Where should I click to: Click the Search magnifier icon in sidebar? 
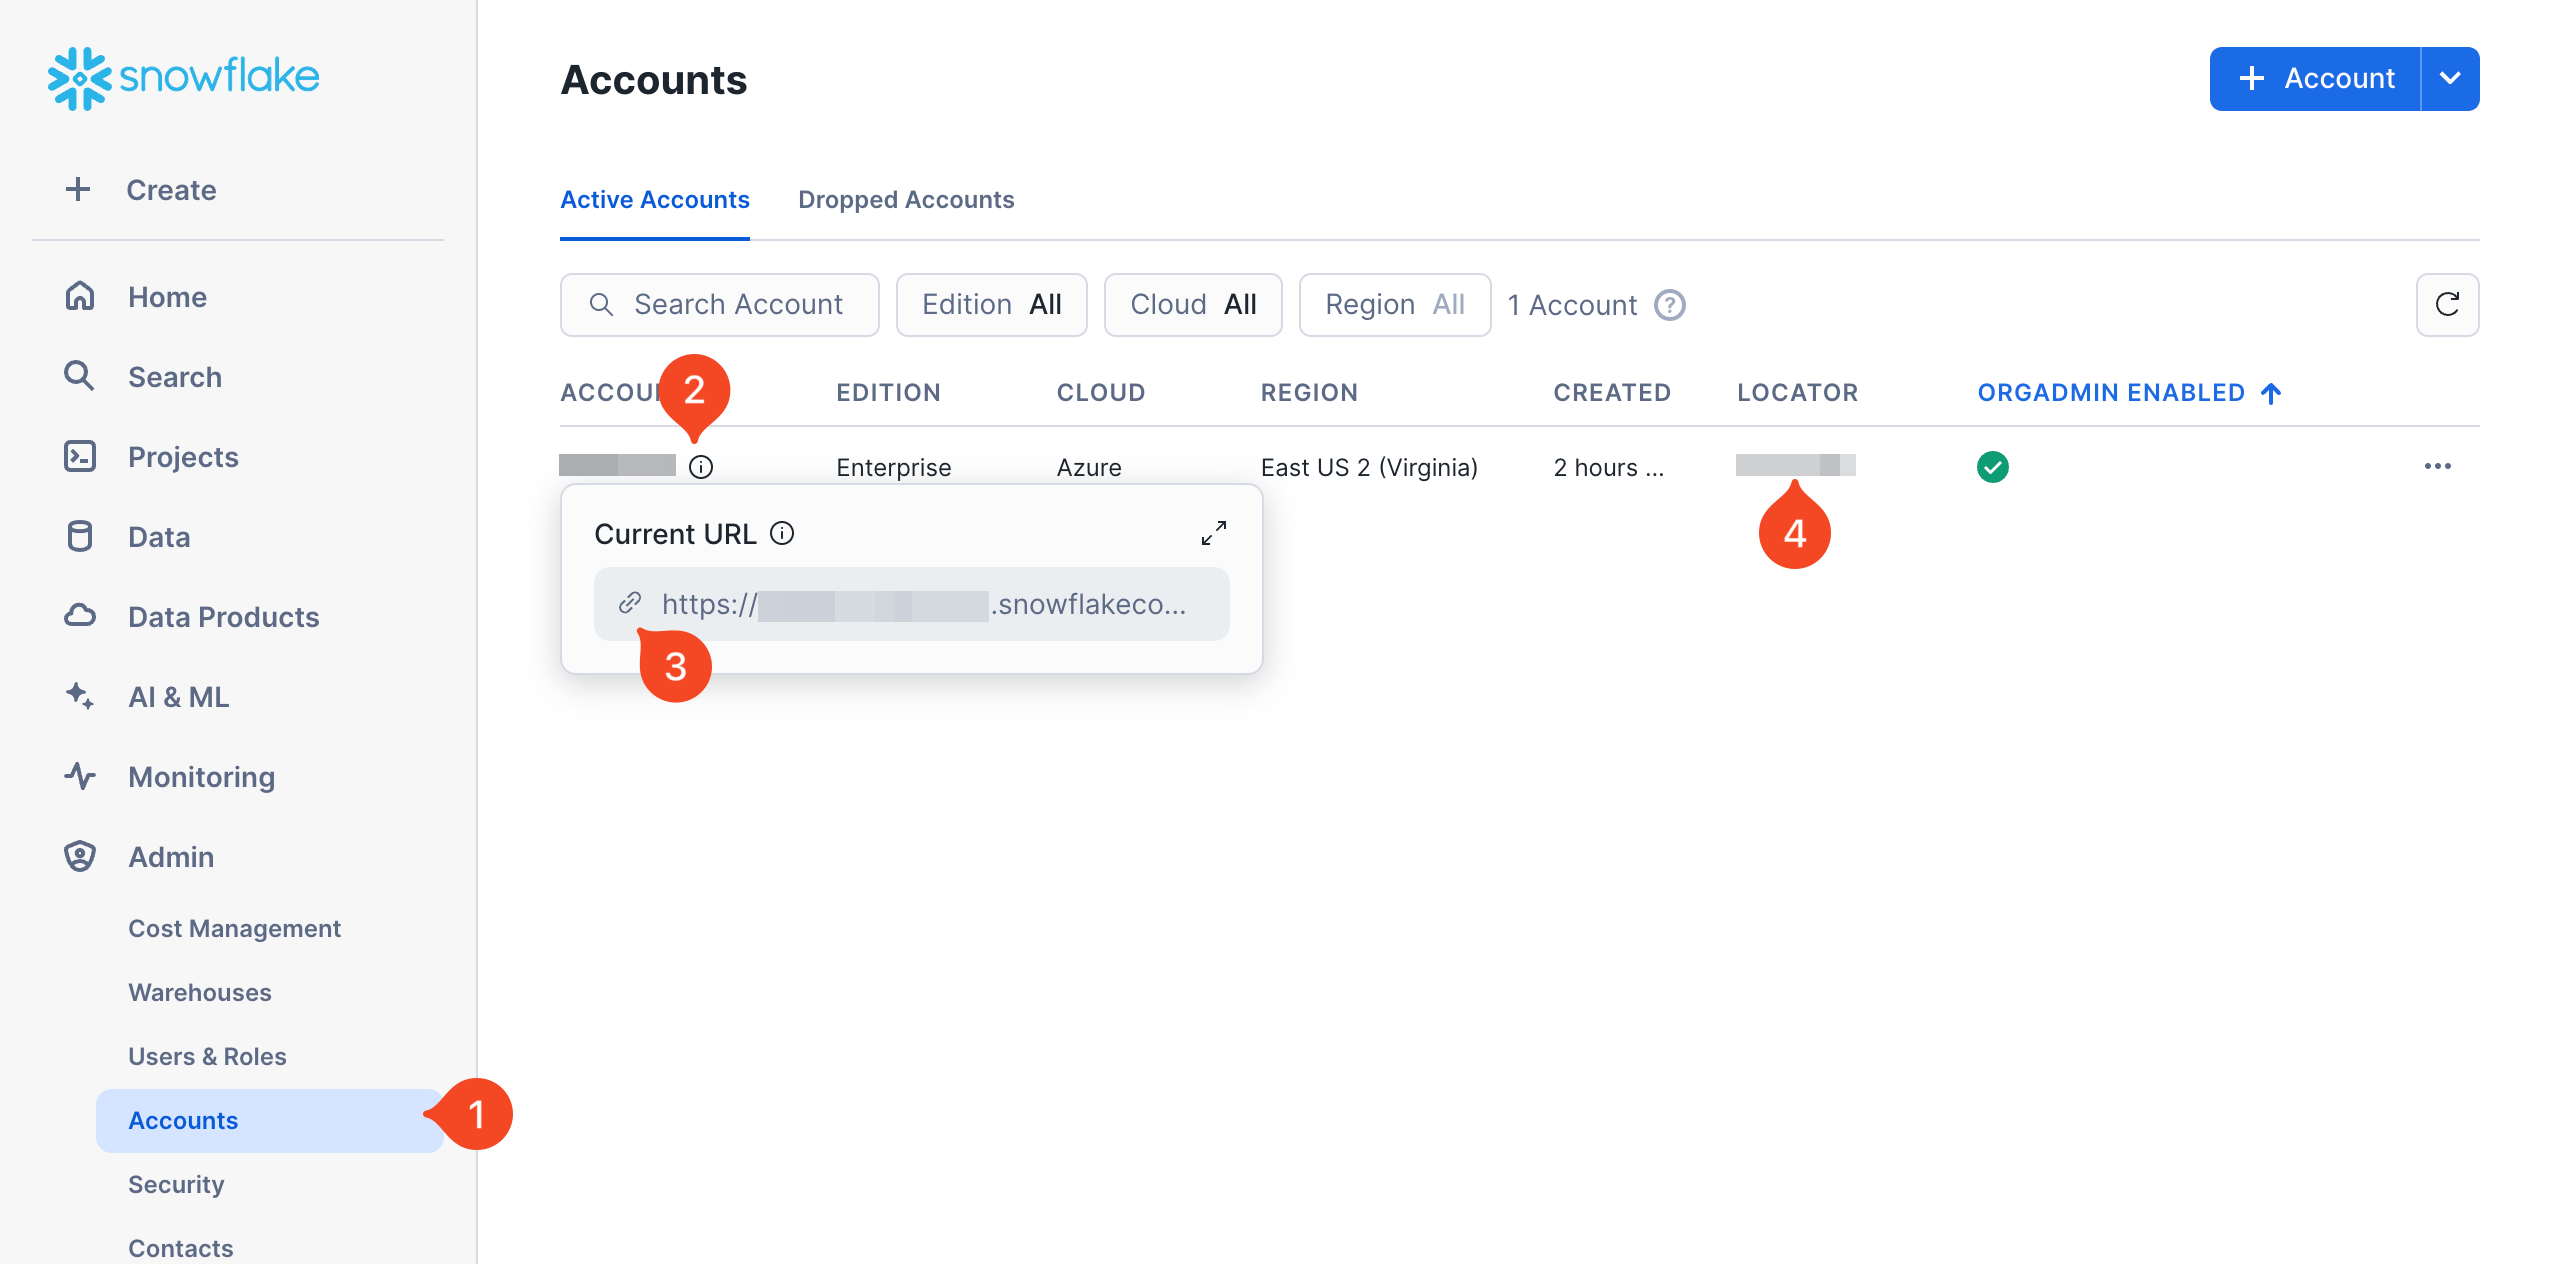coord(80,376)
